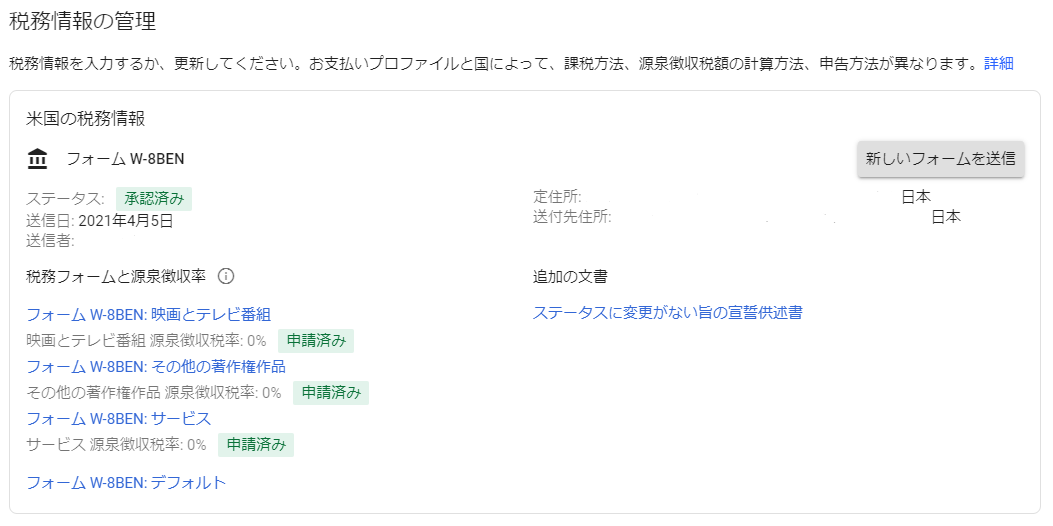The width and height of the screenshot is (1053, 526).
Task: Click the 送付先住所 label
Action: [x=572, y=216]
